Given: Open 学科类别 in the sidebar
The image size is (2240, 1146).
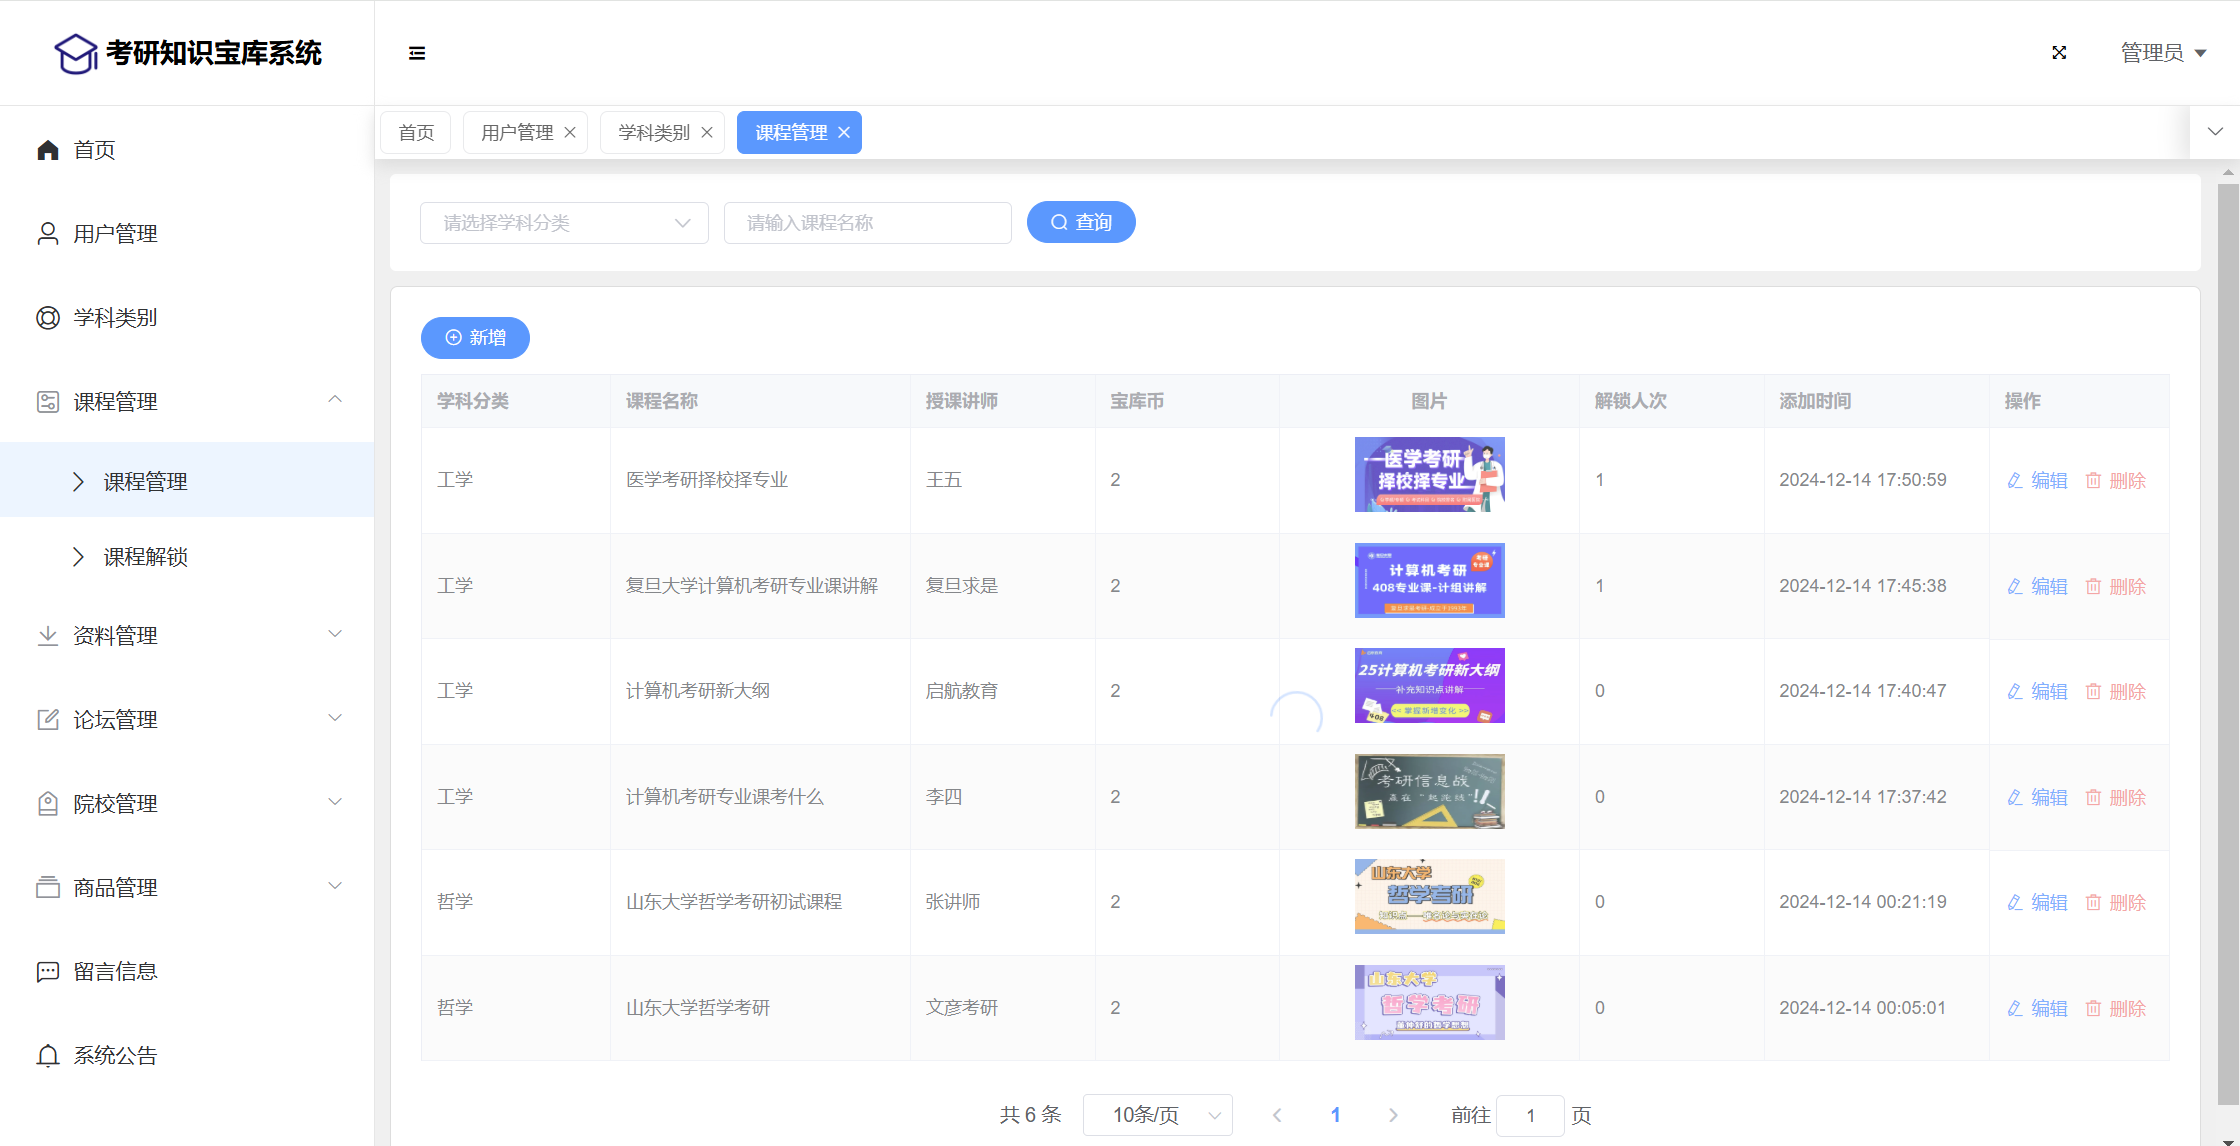Looking at the screenshot, I should (115, 318).
